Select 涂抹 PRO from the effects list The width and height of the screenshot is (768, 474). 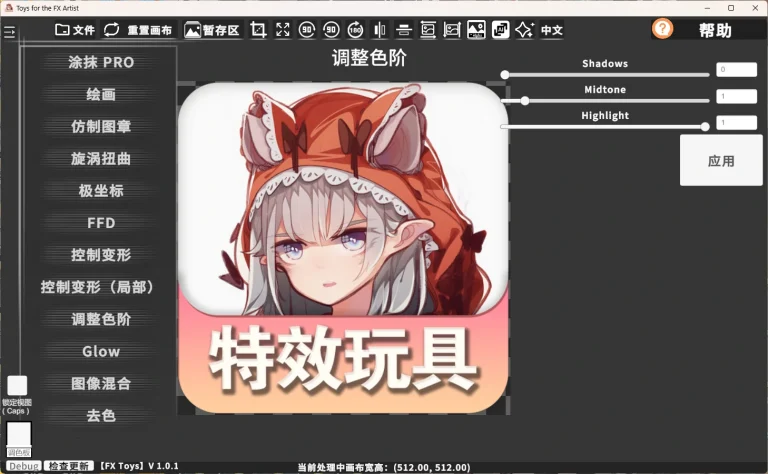101,62
